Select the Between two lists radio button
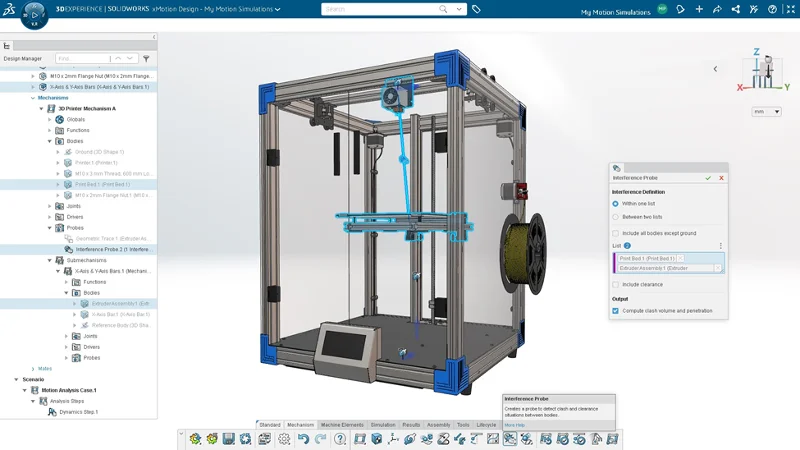800x450 pixels. [x=615, y=216]
